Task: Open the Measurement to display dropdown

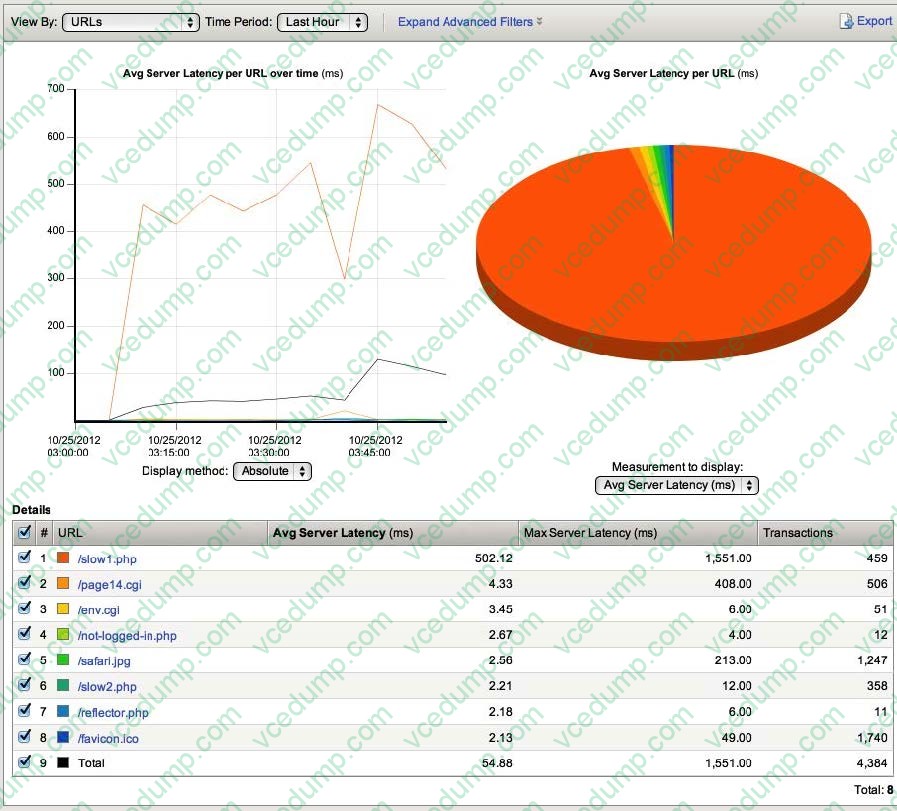Action: pyautogui.click(x=676, y=485)
